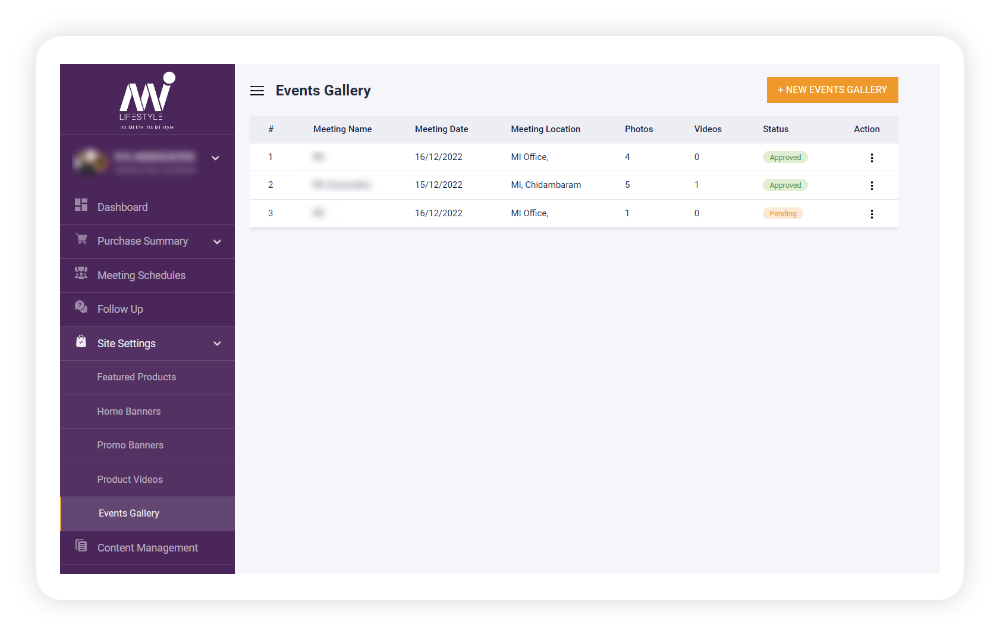Open the action menu for the Pending row
The image size is (1000, 636).
[871, 213]
